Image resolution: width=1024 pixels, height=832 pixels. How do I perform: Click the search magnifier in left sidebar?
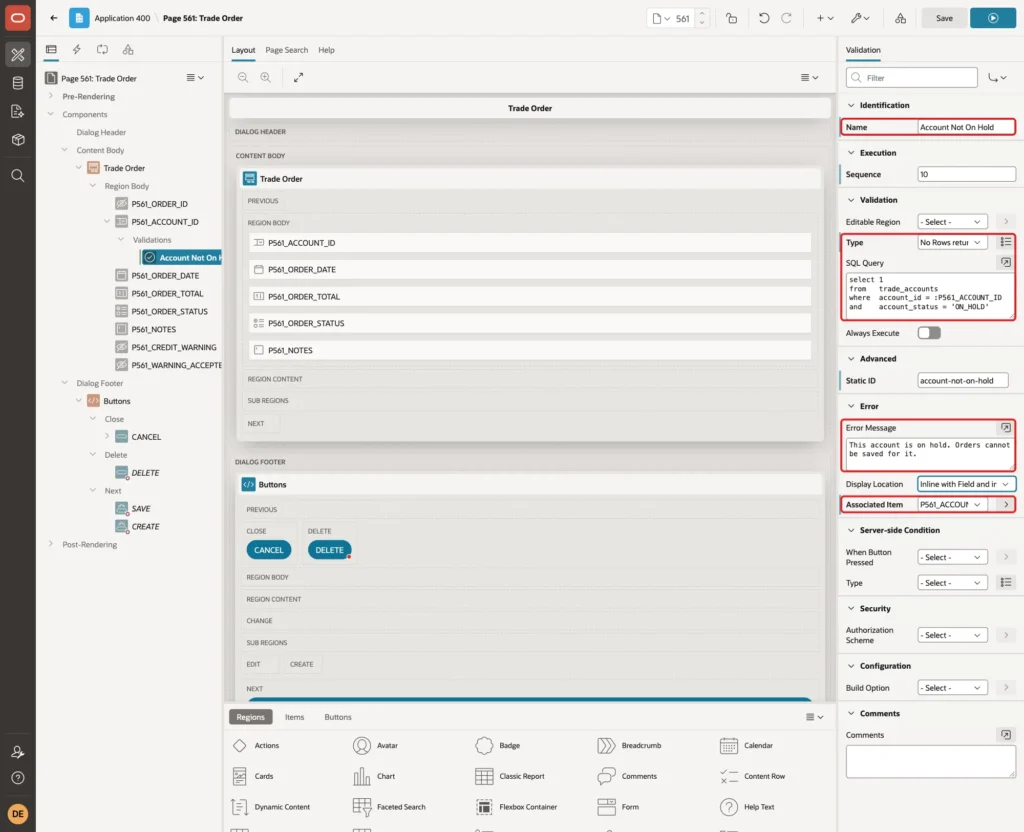tap(18, 176)
